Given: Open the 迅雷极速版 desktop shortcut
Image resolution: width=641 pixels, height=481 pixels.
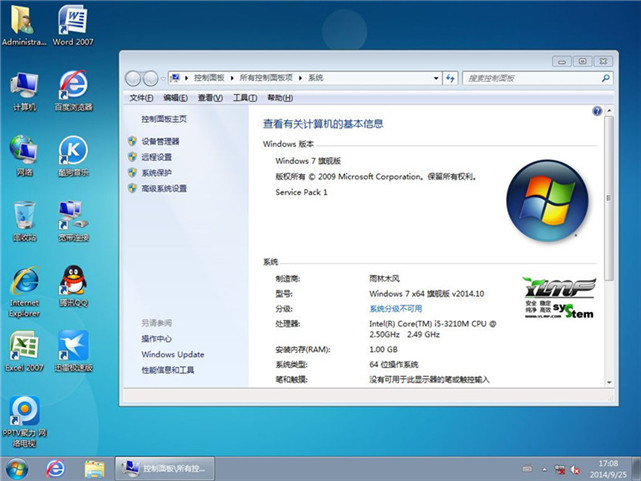Looking at the screenshot, I should [x=74, y=351].
